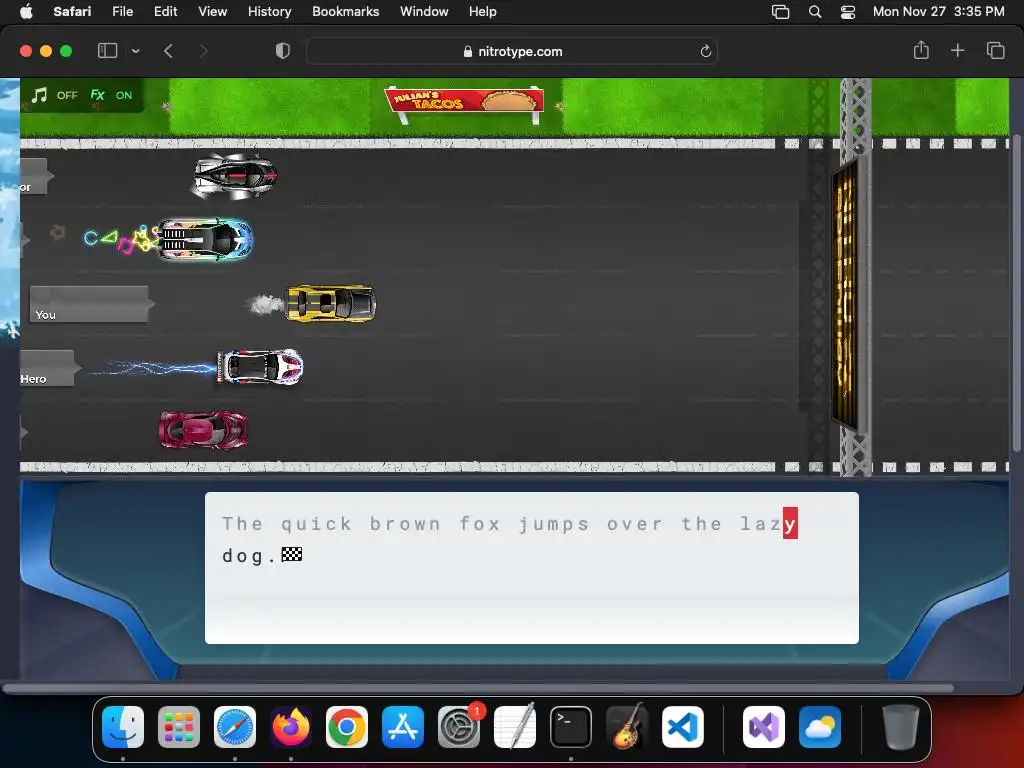
Task: Go forward to the next page
Action: [x=203, y=51]
